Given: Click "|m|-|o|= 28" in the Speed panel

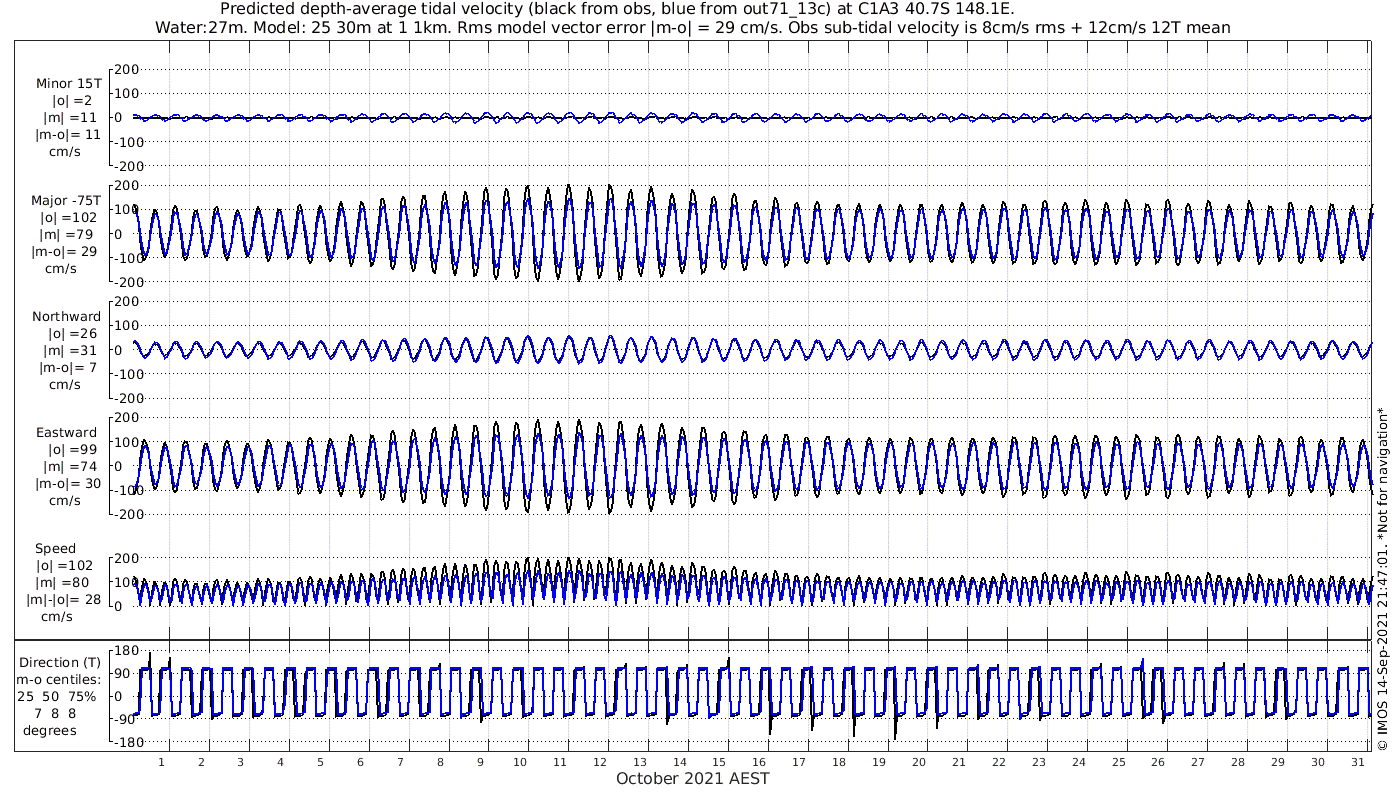Looking at the screenshot, I should point(64,601).
